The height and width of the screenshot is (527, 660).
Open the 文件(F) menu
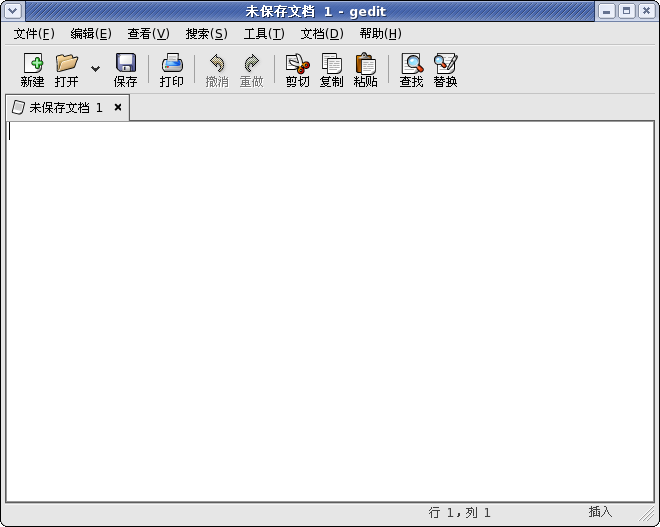tap(34, 34)
